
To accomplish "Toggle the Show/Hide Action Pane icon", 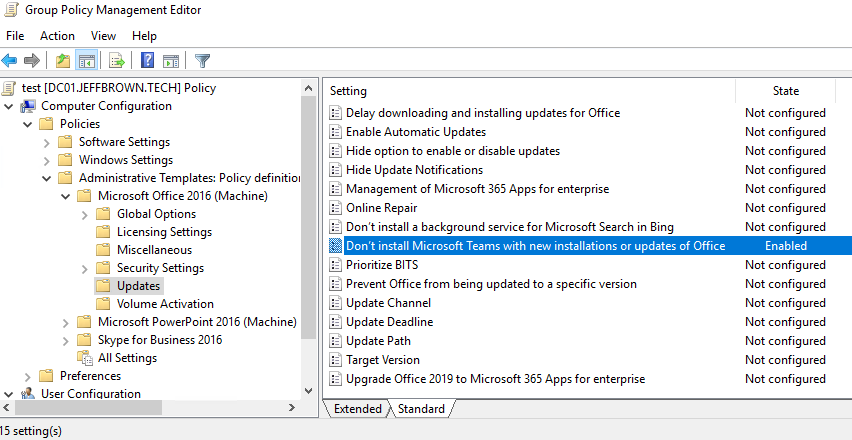I will click(171, 60).
